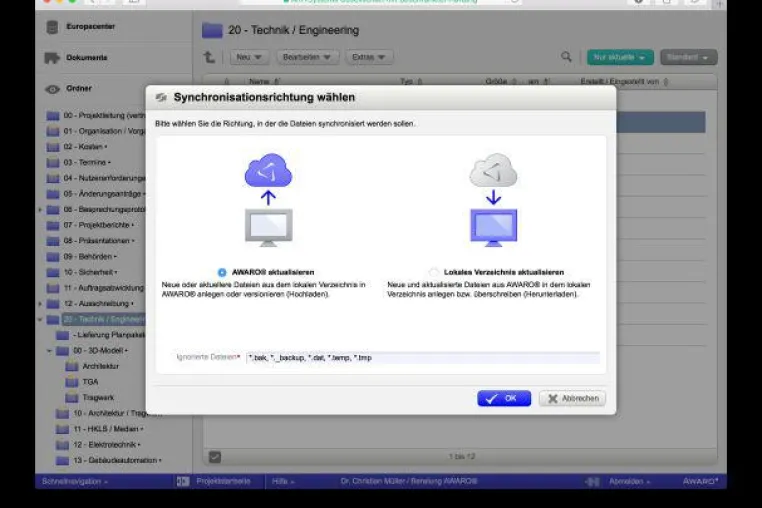This screenshot has width=762, height=508.
Task: Select folder 04 - Nutzeranforderungen
Action: [104, 178]
